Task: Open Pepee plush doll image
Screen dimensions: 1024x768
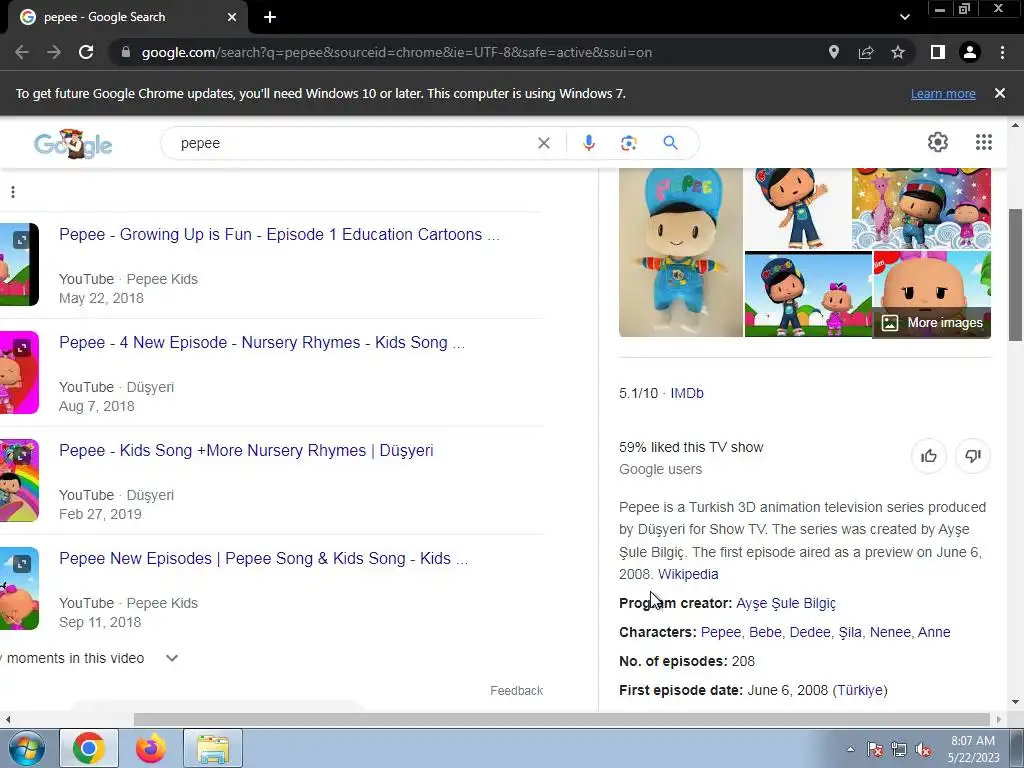Action: (680, 252)
